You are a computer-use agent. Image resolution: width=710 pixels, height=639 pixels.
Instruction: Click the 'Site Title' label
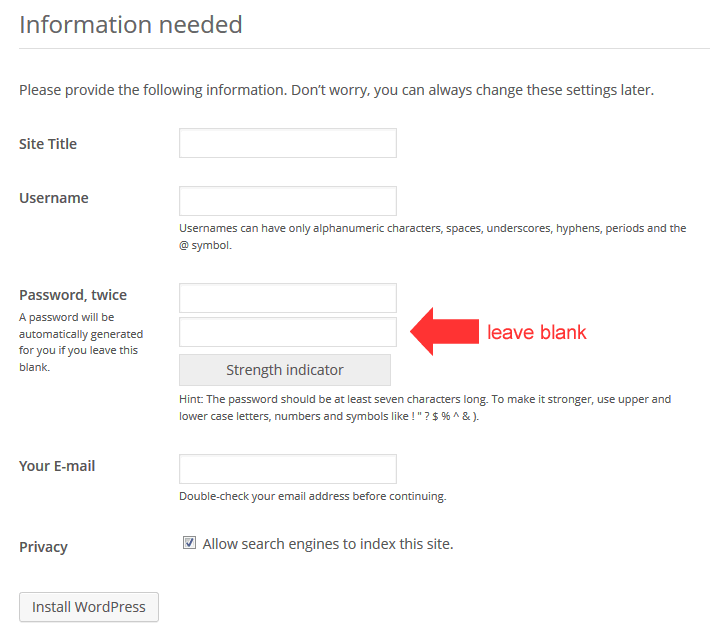click(48, 144)
